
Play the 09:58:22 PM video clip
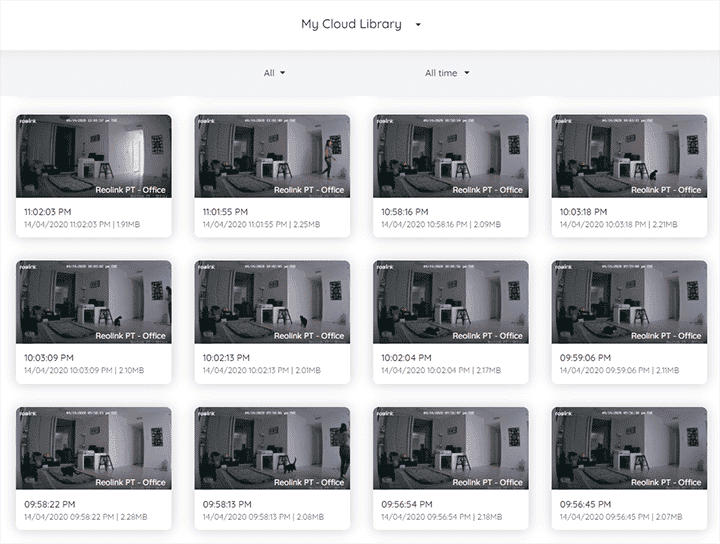tap(93, 448)
